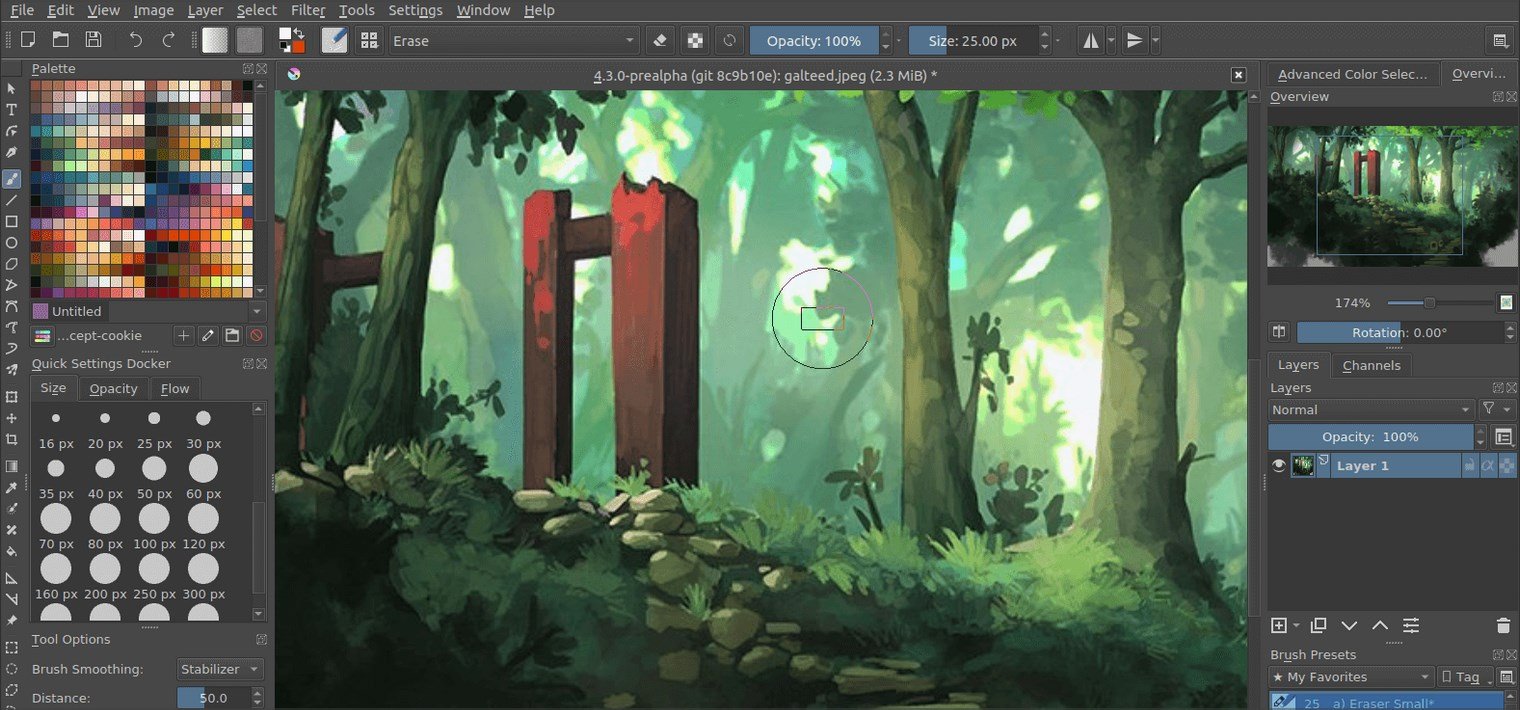Image resolution: width=1520 pixels, height=710 pixels.
Task: Open the workspace chooser icon
Action: (1500, 41)
